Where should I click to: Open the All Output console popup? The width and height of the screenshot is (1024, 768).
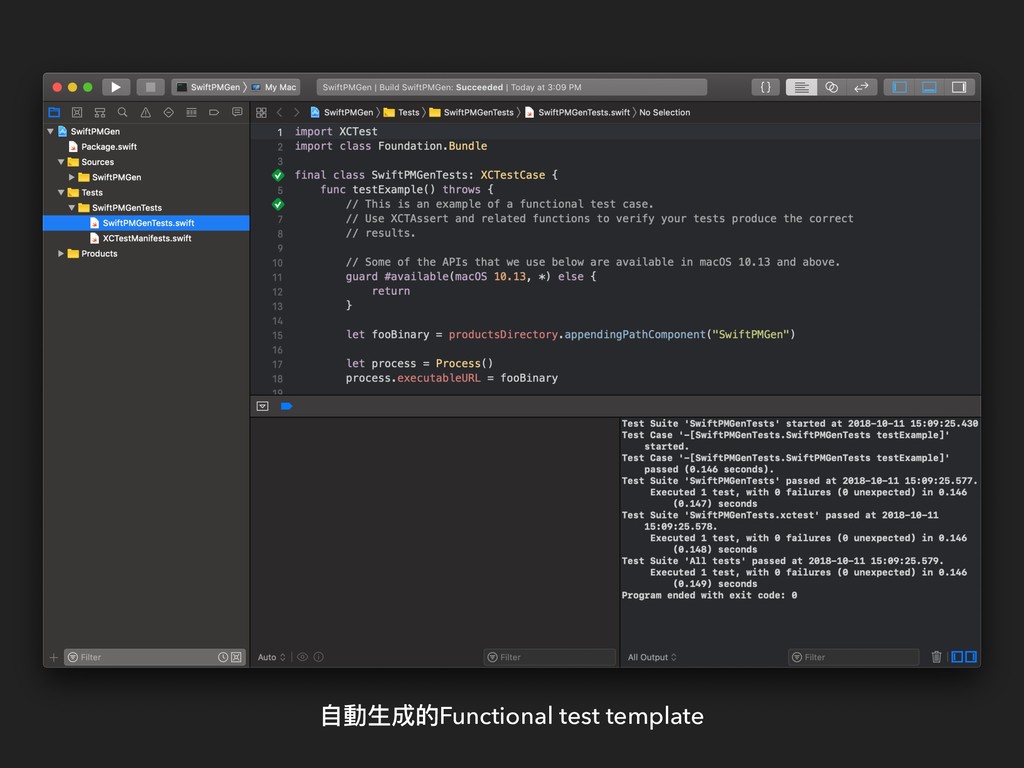(652, 657)
